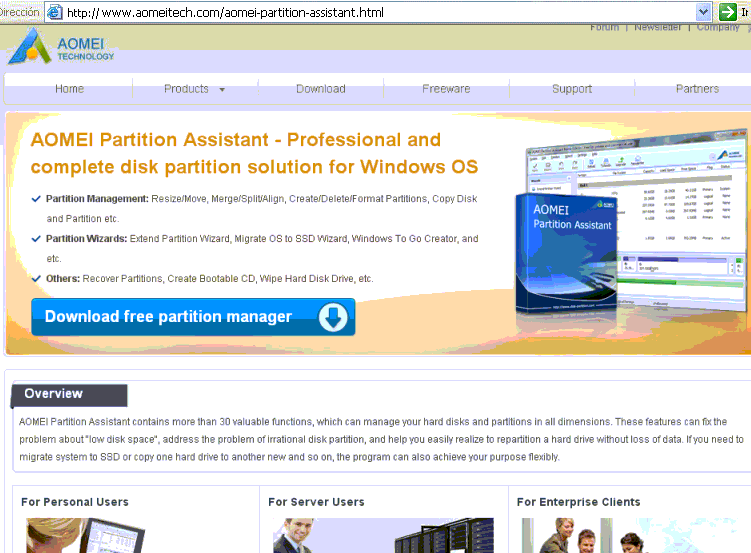Open the address bar URL history dropdown
The image size is (751, 553).
[x=703, y=12]
